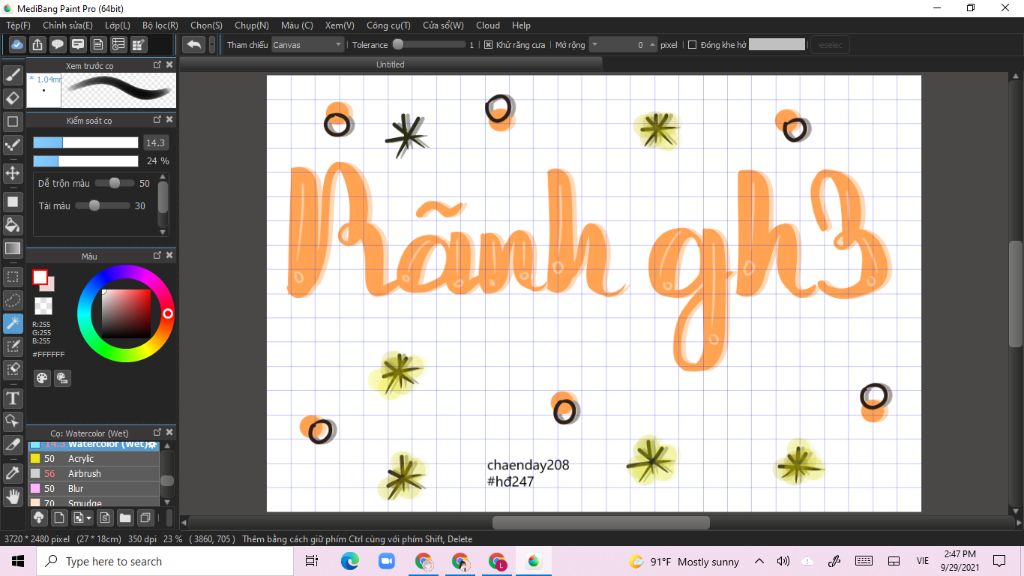Open the add brush dropdown arrow
1024x576 pixels.
tap(89, 518)
